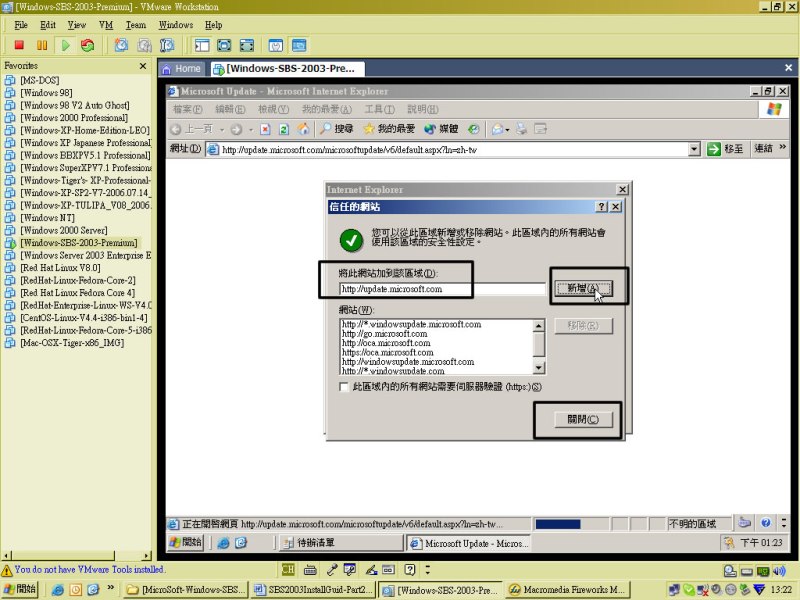Viewport: 800px width, 600px height.
Task: Click the host volume speaker tray icon
Action: click(x=779, y=571)
